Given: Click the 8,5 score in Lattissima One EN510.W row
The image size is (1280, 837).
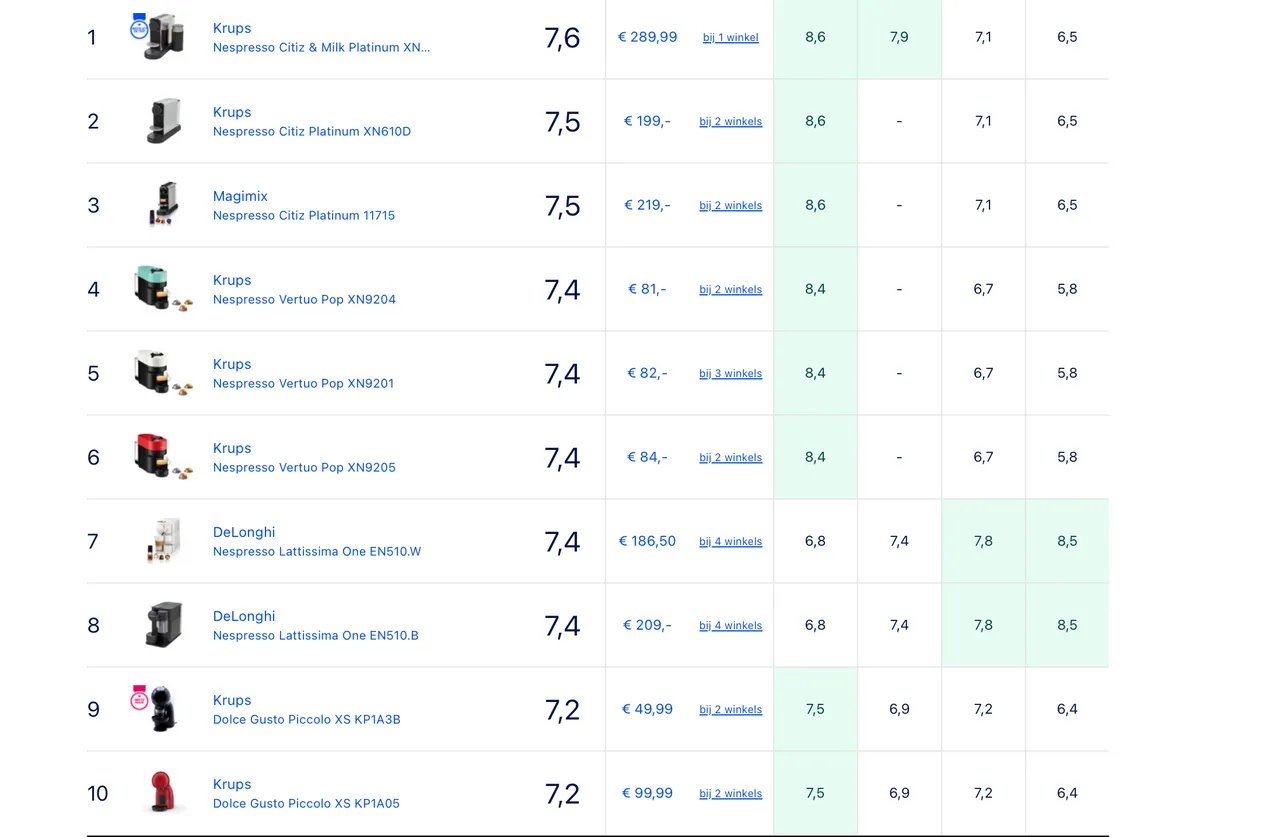Looking at the screenshot, I should [x=1067, y=541].
